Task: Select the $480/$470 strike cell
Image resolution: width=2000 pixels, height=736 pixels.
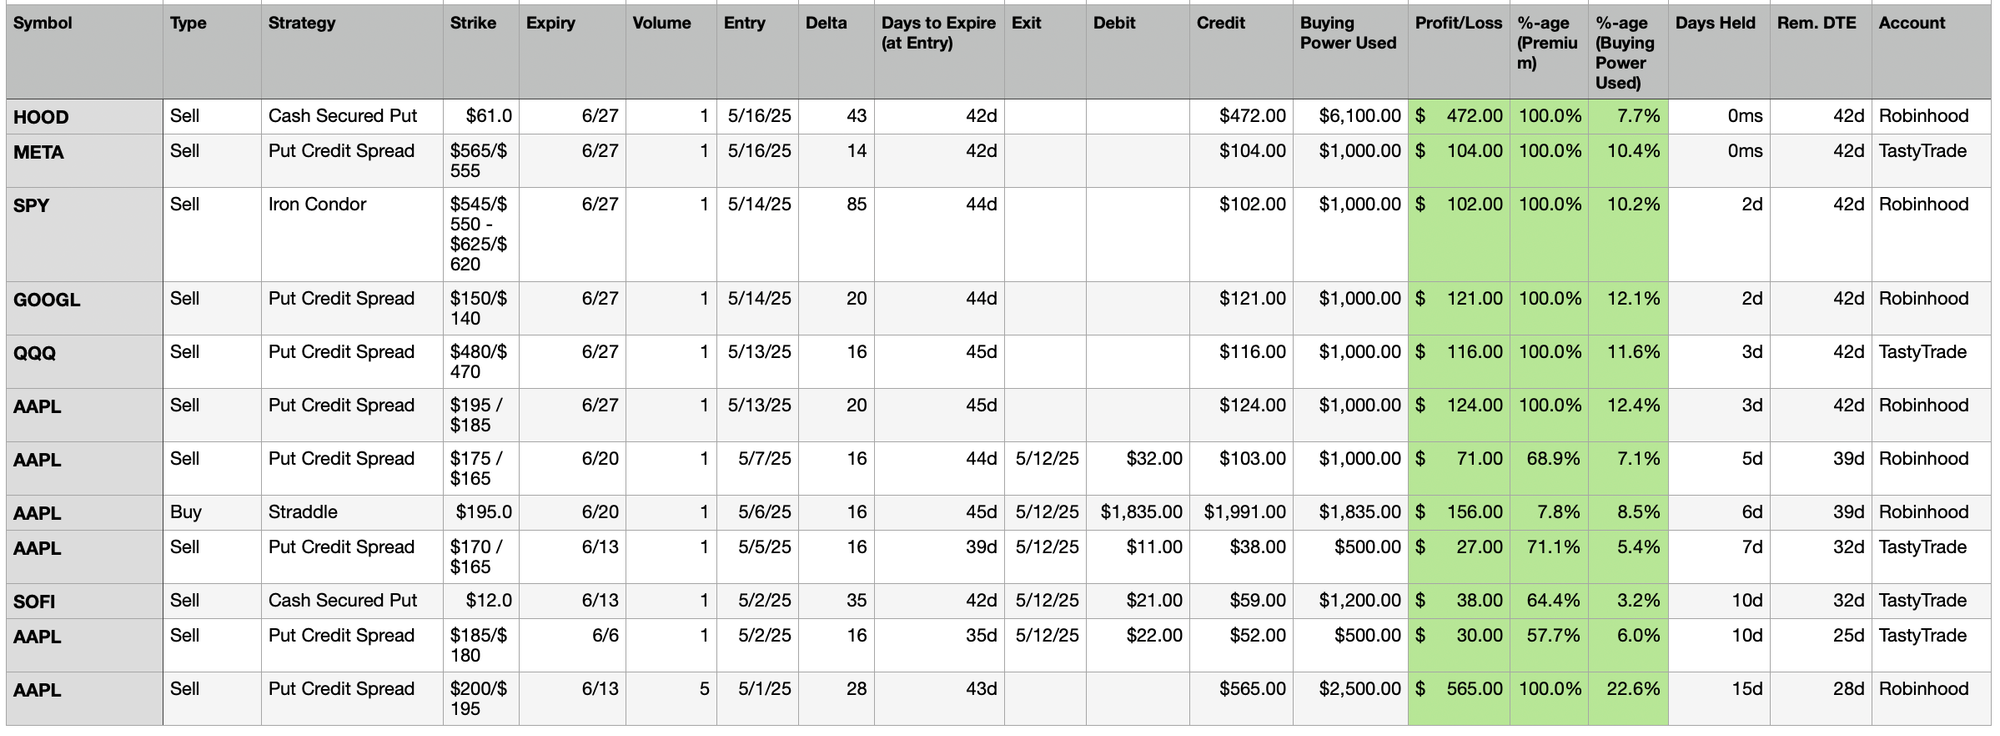Action: (481, 362)
